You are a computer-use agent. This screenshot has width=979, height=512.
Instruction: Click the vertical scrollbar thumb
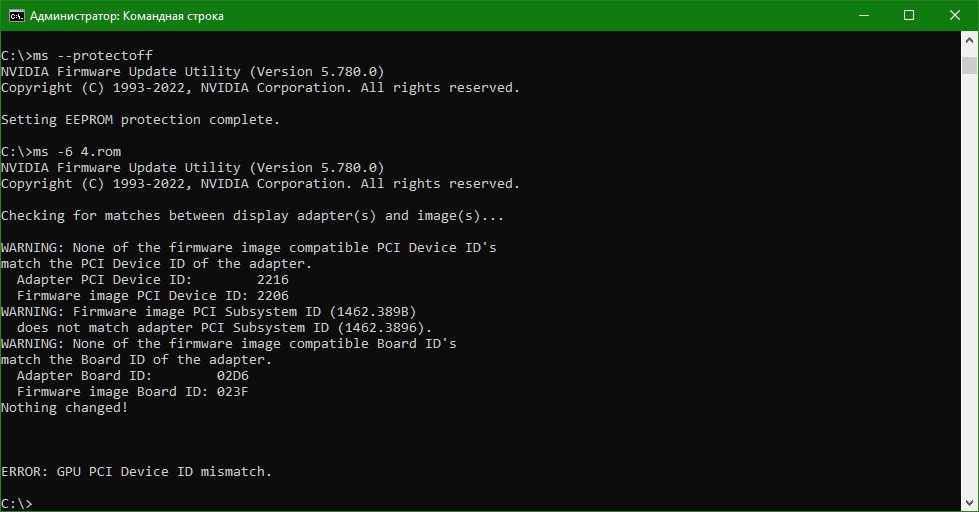[x=969, y=66]
